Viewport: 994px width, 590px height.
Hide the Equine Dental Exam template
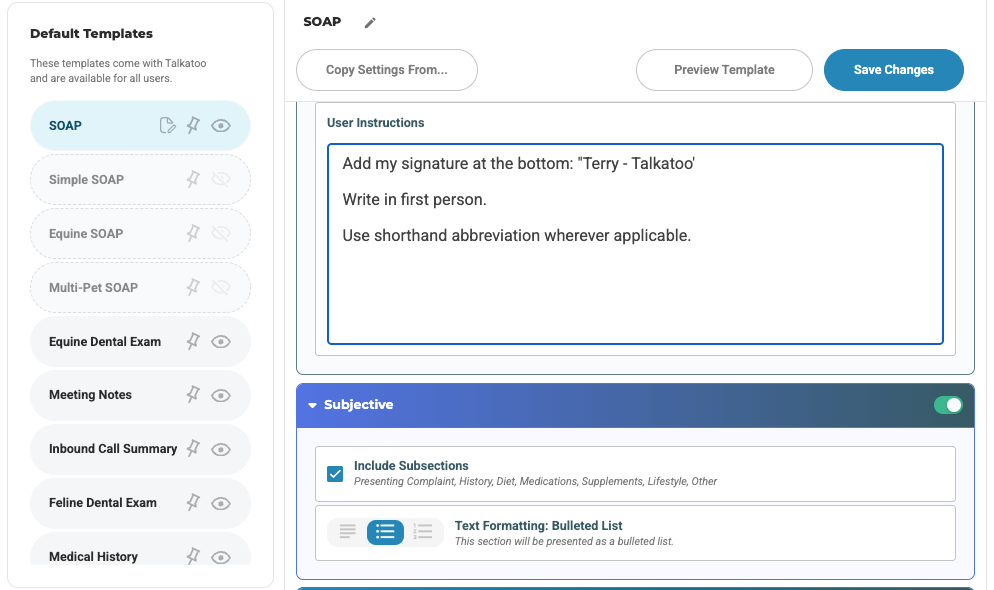(x=221, y=342)
